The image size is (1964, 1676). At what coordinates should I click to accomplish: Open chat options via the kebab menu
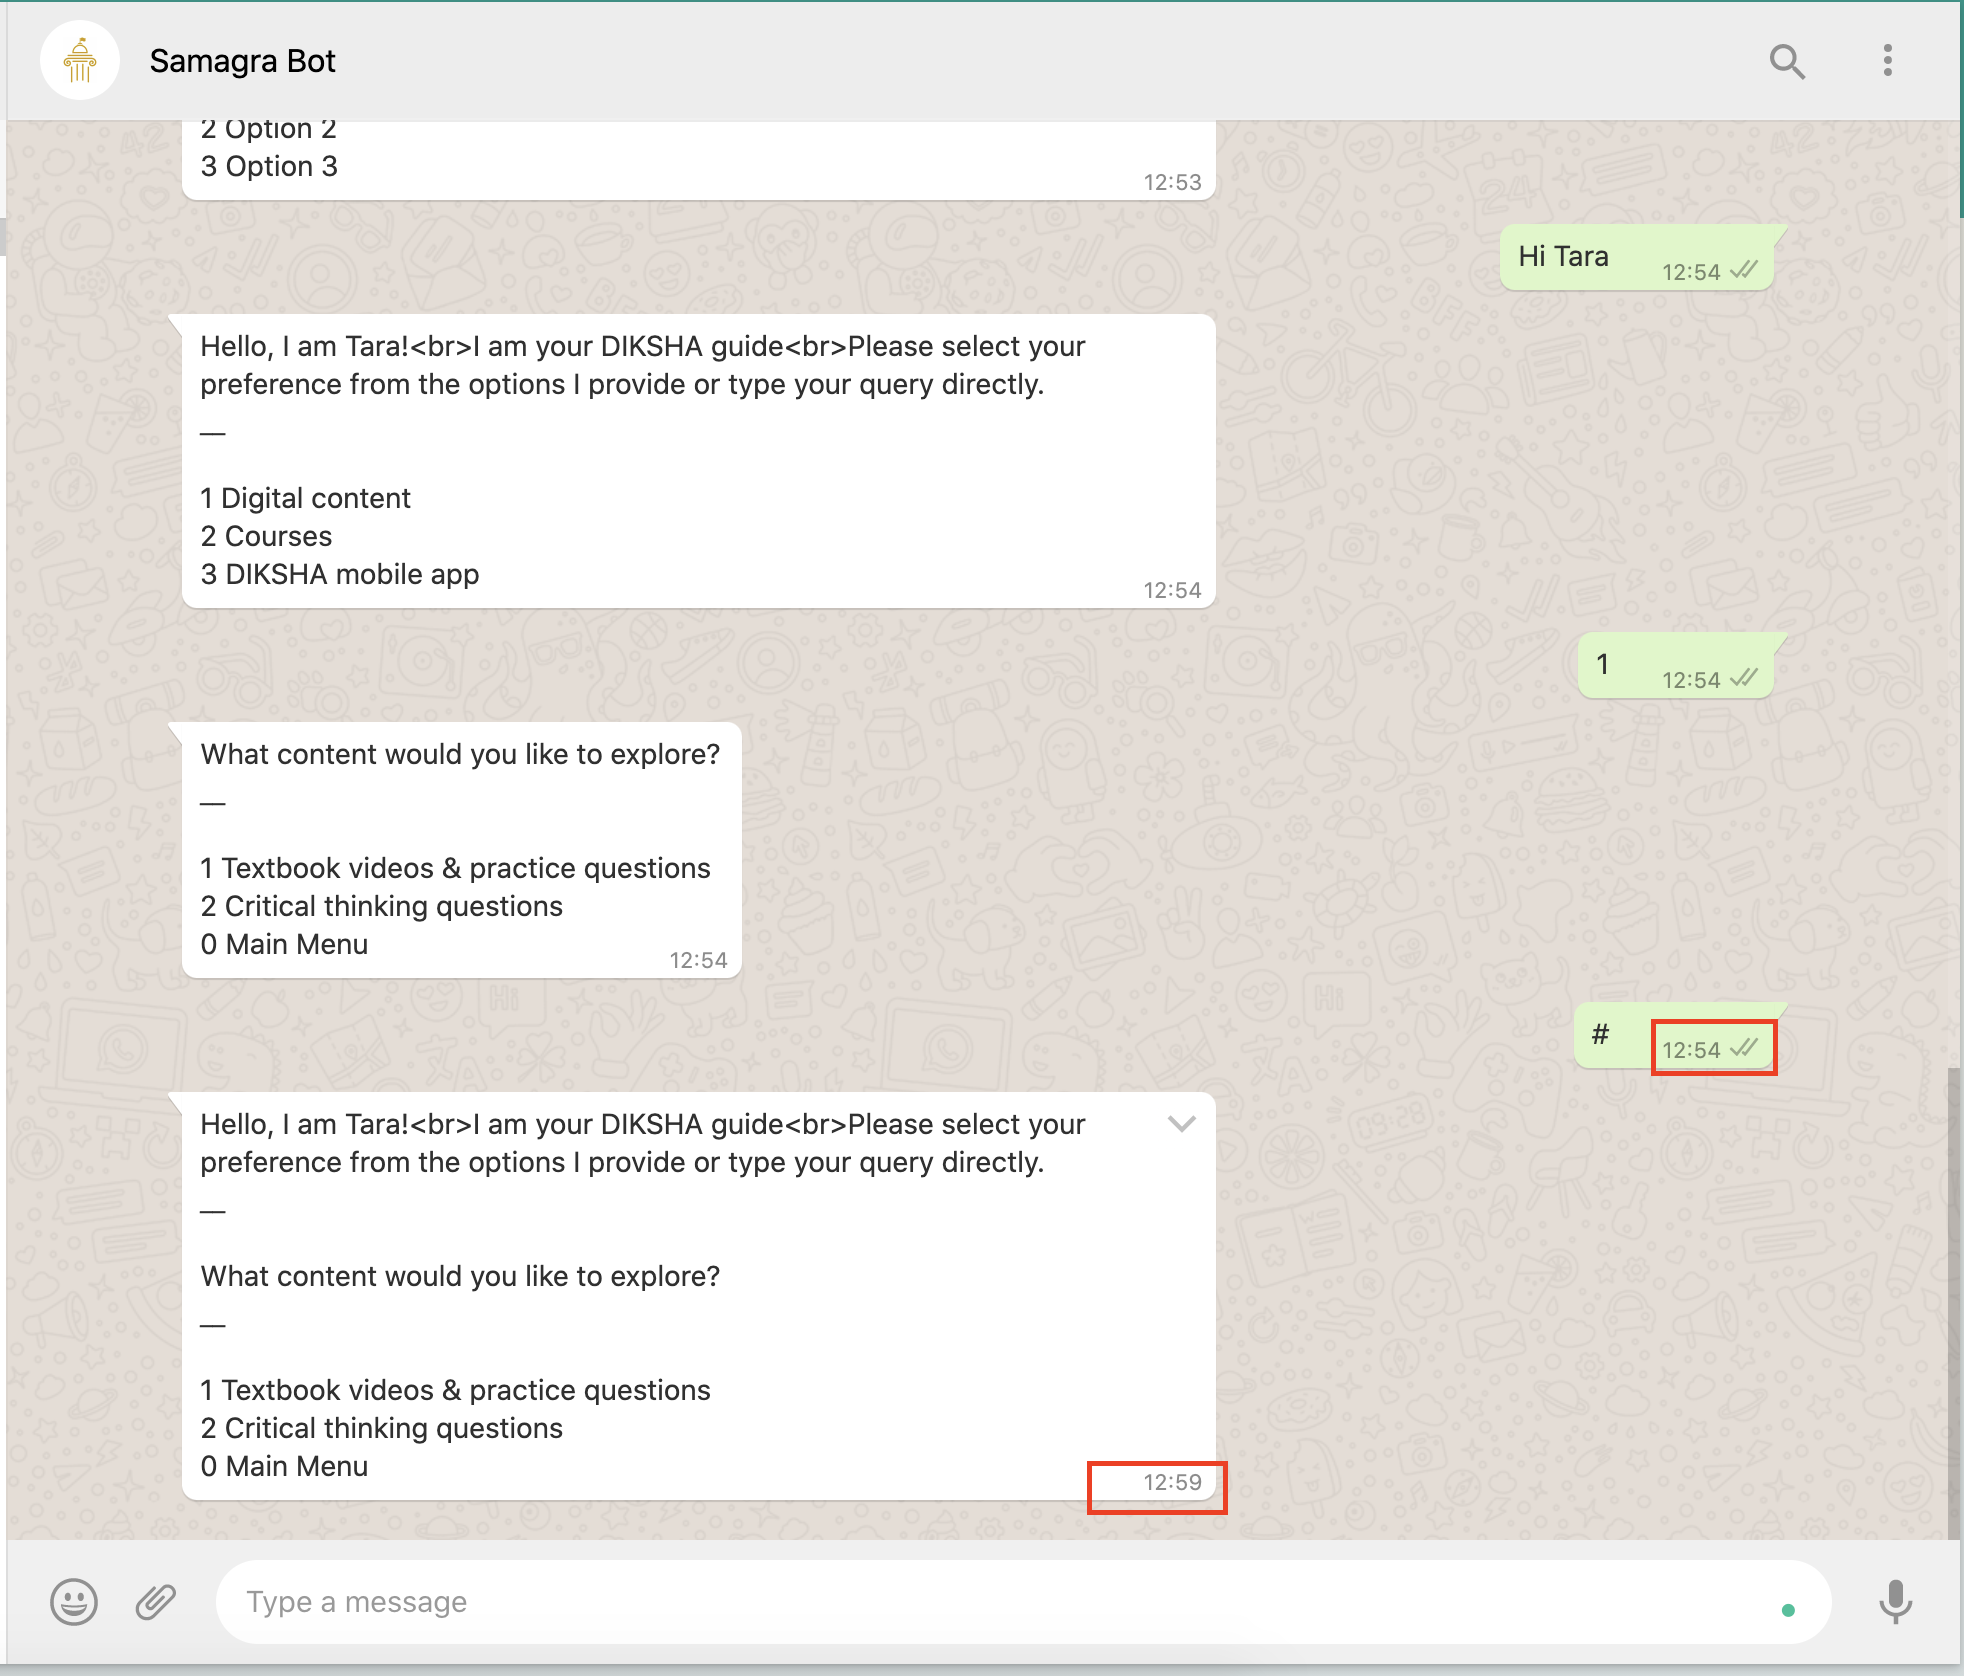(1888, 61)
